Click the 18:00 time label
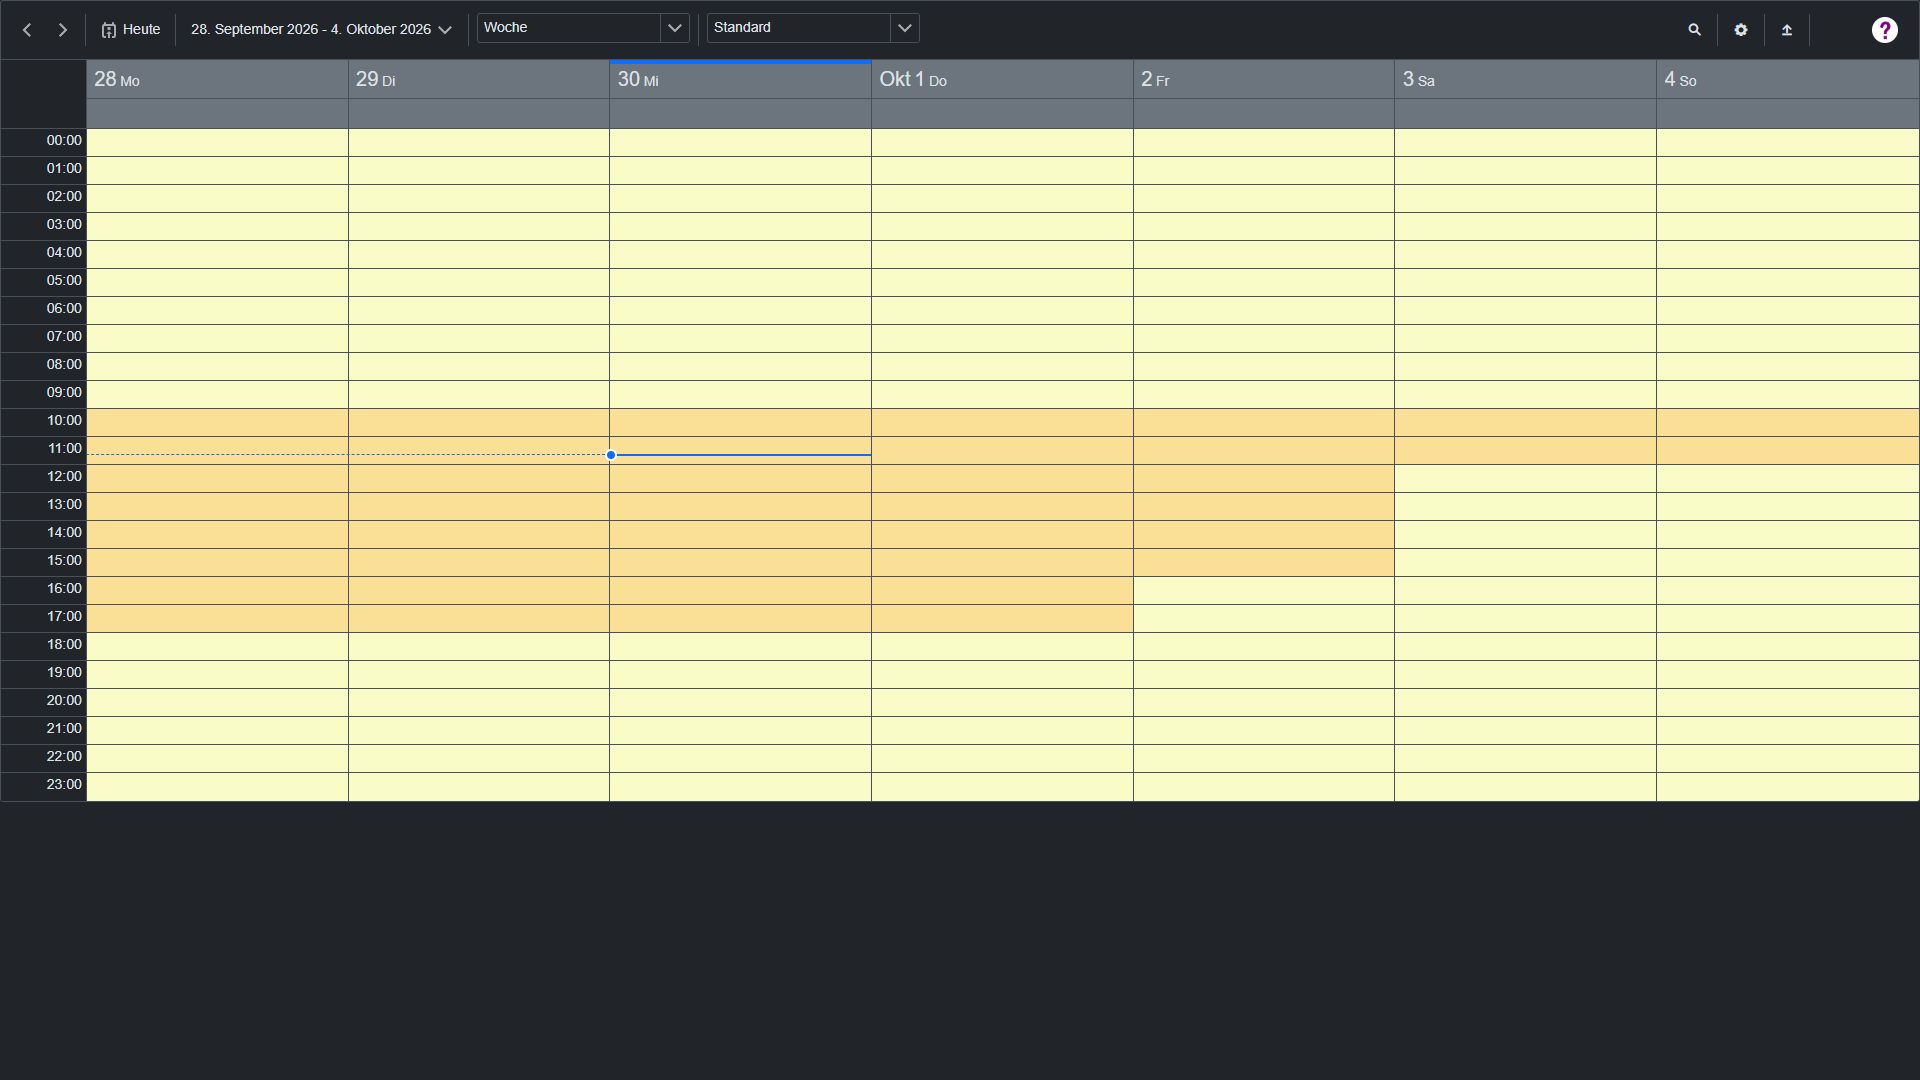The image size is (1920, 1080). (64, 644)
